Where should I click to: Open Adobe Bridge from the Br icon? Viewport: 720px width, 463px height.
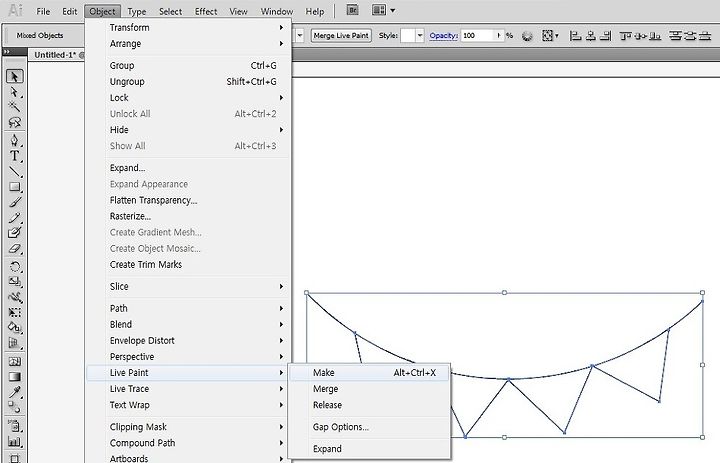(352, 10)
